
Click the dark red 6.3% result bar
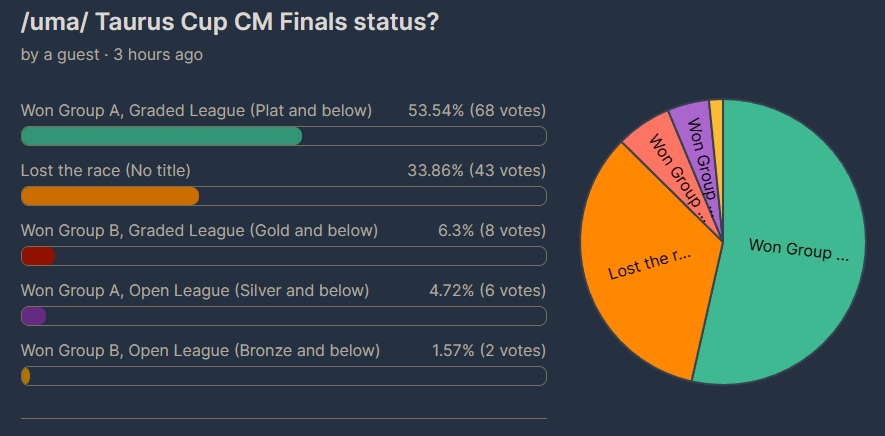point(38,256)
